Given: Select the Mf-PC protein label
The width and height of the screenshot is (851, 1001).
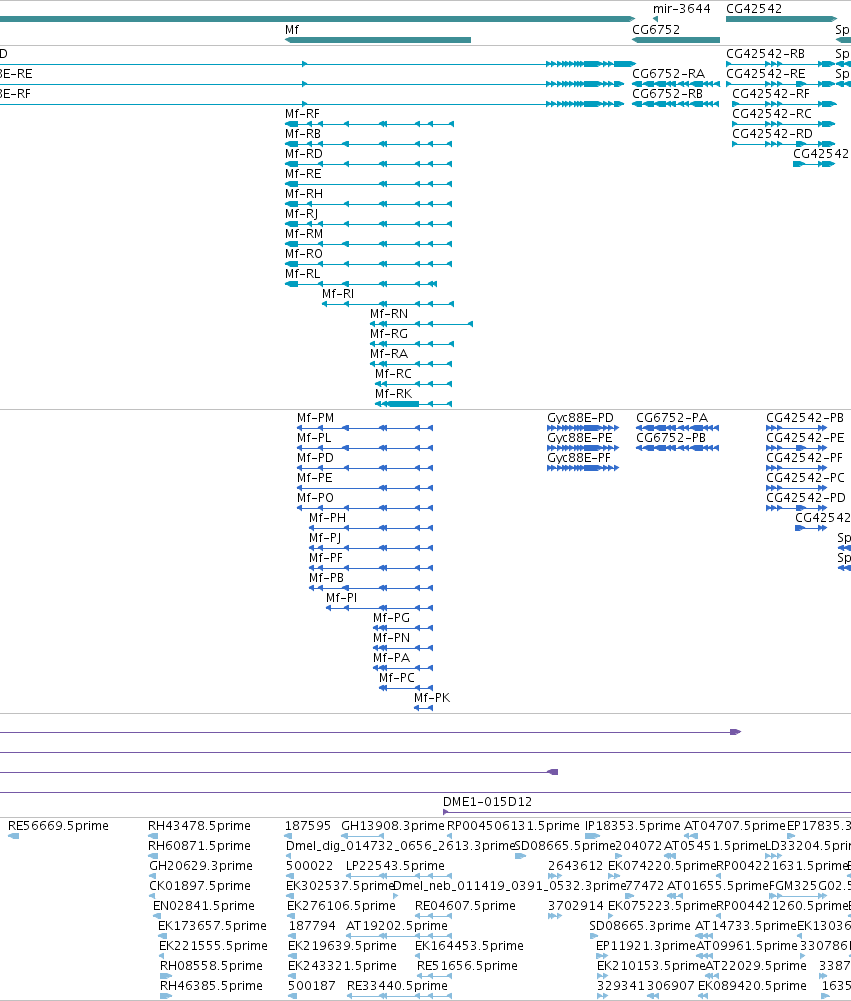Looking at the screenshot, I should pyautogui.click(x=396, y=678).
